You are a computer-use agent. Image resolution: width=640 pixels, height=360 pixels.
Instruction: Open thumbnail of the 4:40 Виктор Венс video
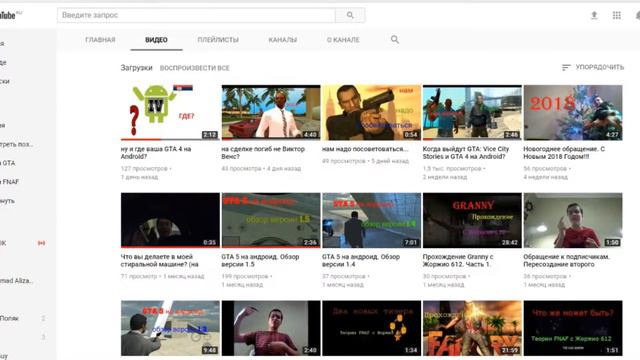pos(271,112)
